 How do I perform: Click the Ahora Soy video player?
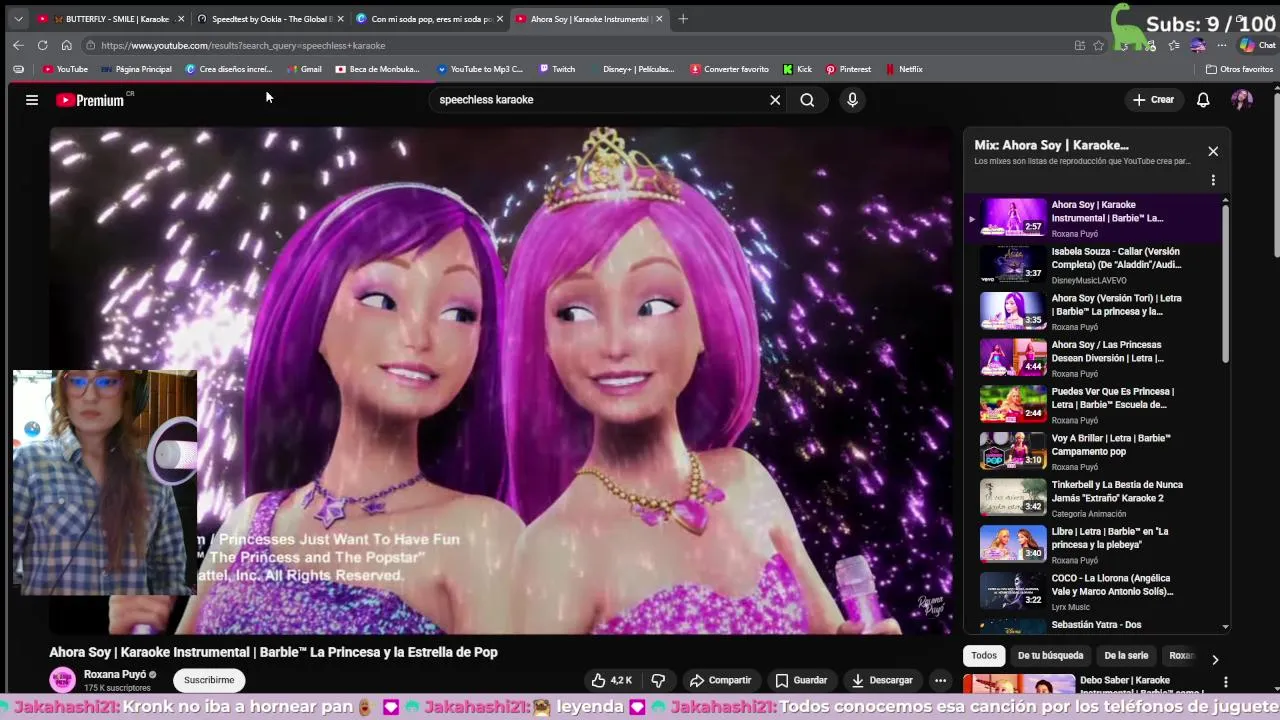pyautogui.click(x=500, y=380)
